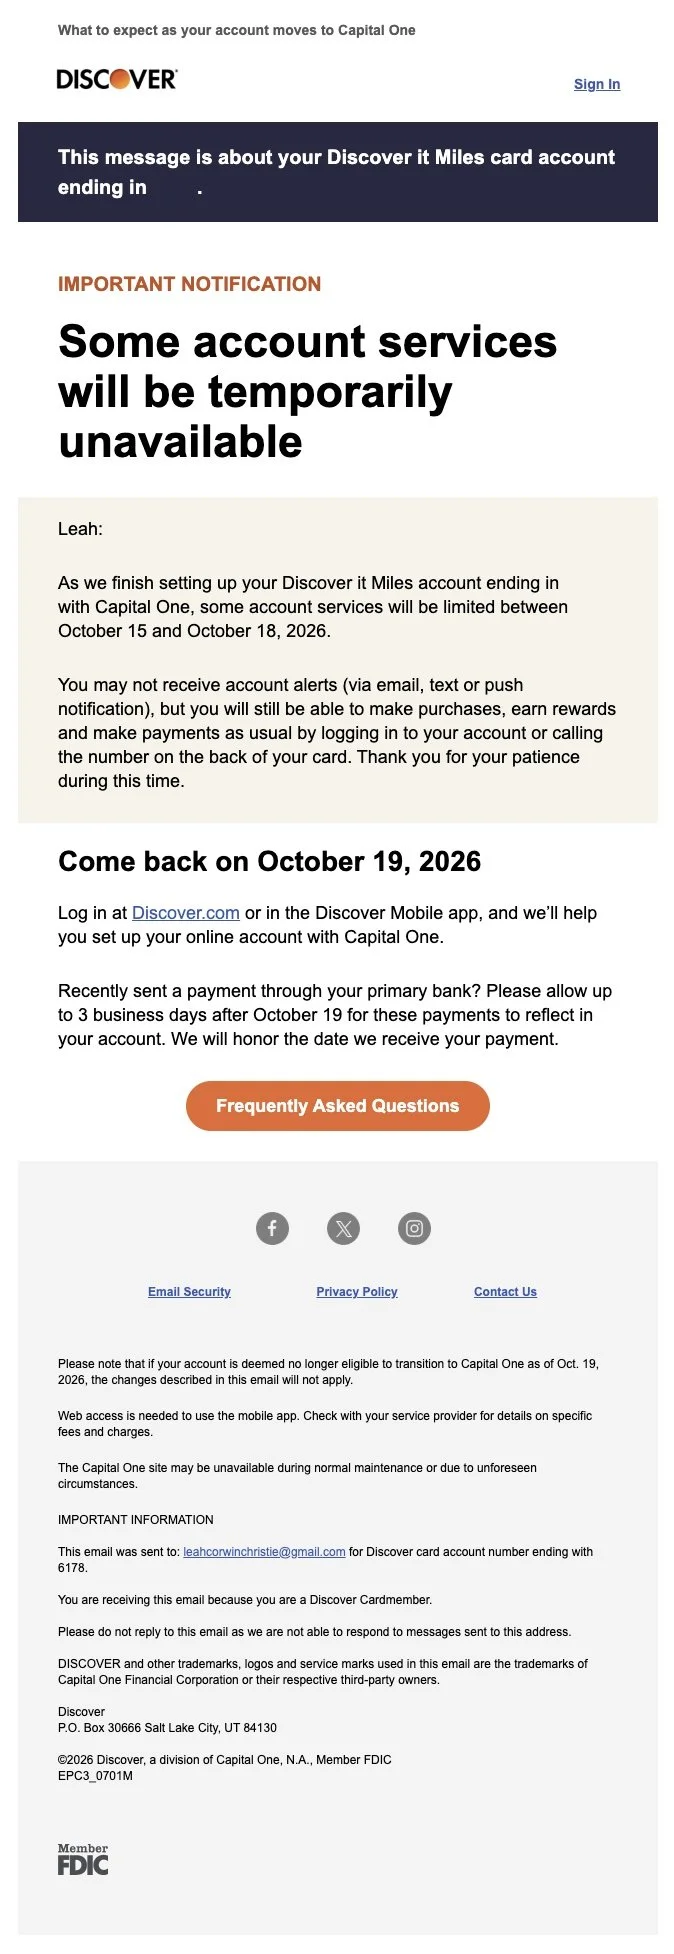
Task: Click the IMPORTANT NOTIFICATION label
Action: pyautogui.click(x=190, y=284)
